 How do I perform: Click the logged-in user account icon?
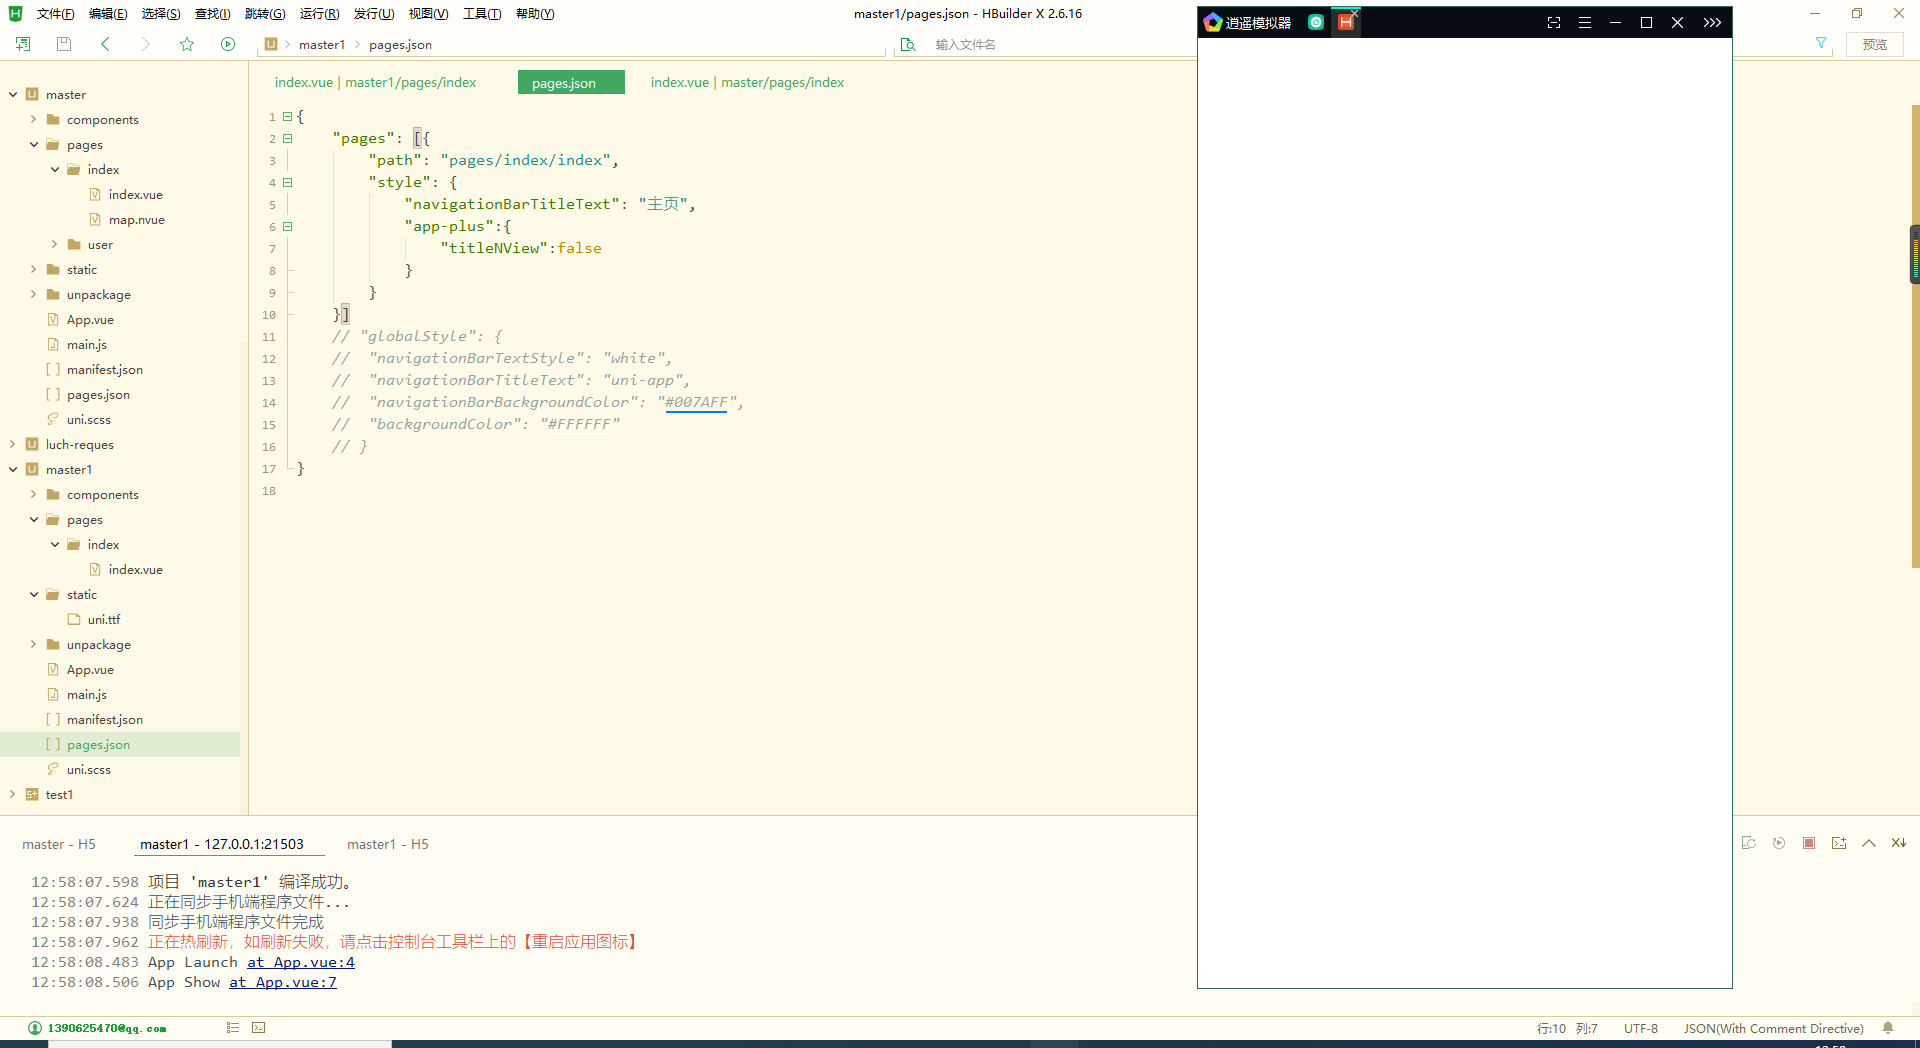[35, 1028]
